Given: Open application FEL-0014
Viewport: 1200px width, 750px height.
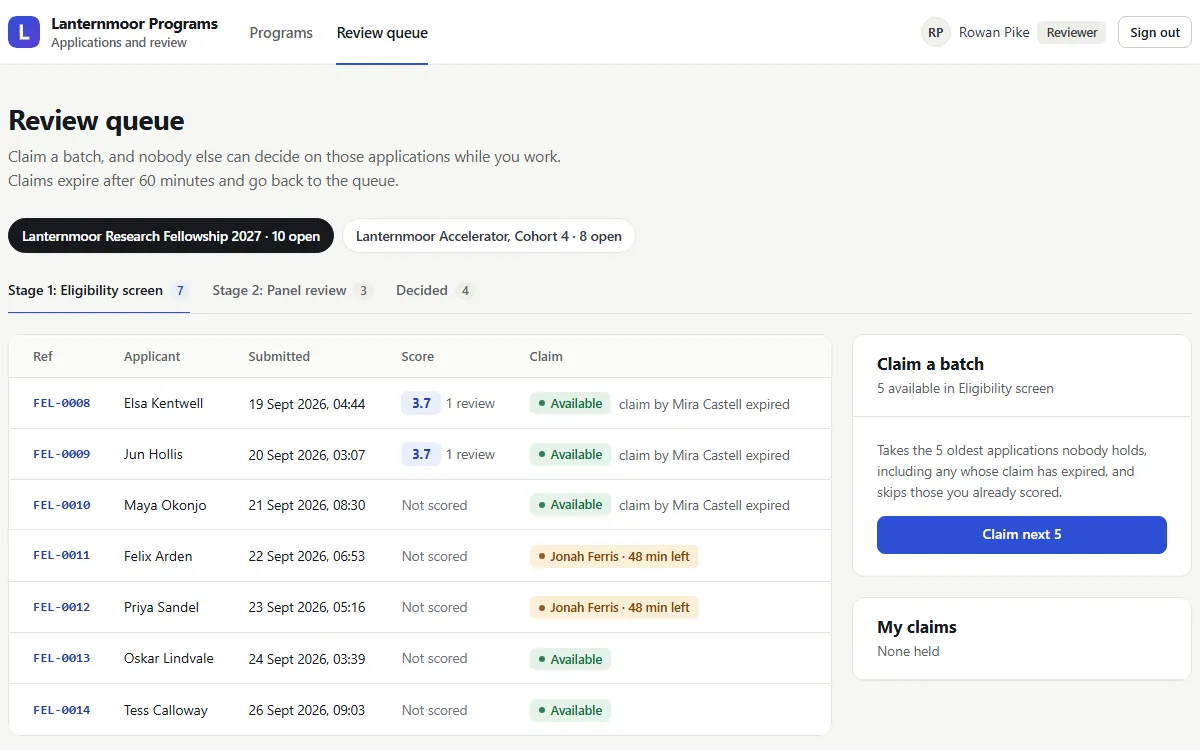Looking at the screenshot, I should (62, 710).
